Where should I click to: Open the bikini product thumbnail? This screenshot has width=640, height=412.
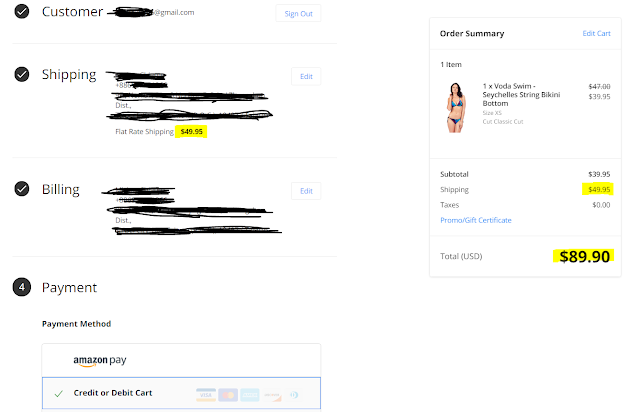(456, 107)
